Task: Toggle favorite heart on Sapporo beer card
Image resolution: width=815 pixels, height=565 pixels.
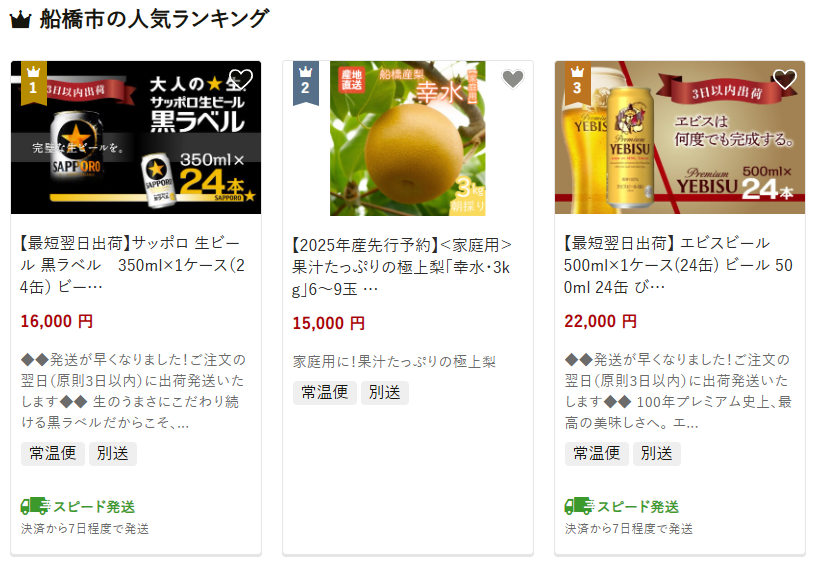Action: click(241, 80)
